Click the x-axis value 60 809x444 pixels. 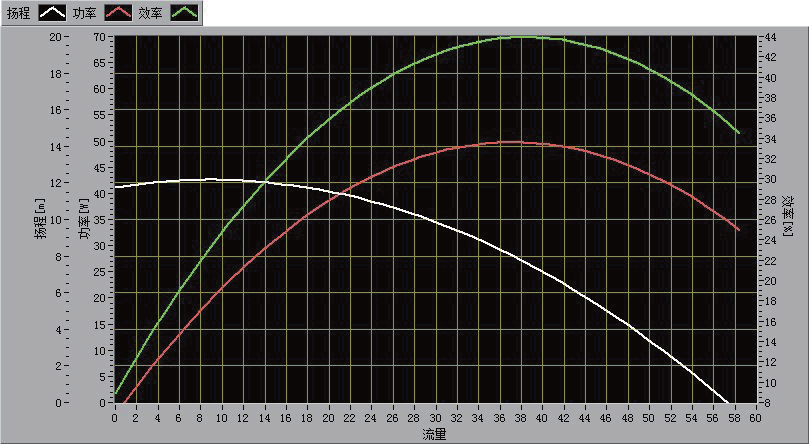click(x=755, y=416)
